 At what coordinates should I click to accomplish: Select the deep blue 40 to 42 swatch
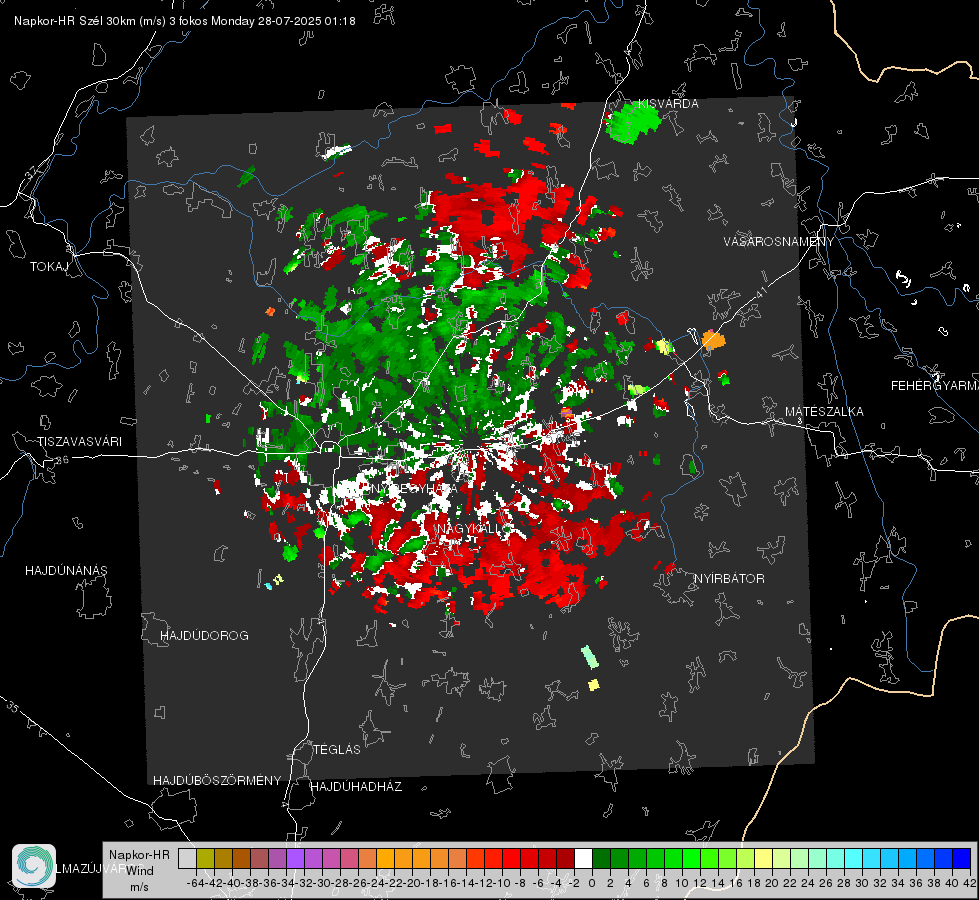962,859
